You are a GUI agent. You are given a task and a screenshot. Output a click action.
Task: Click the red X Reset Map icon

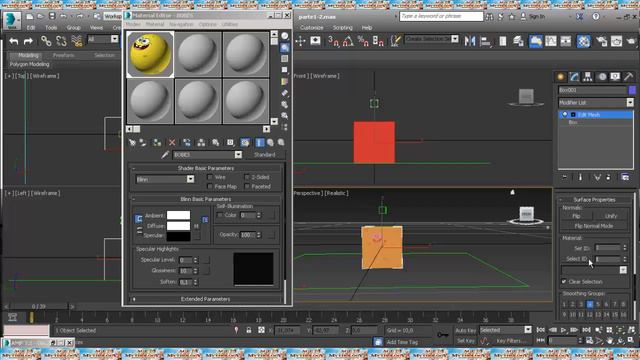click(172, 142)
